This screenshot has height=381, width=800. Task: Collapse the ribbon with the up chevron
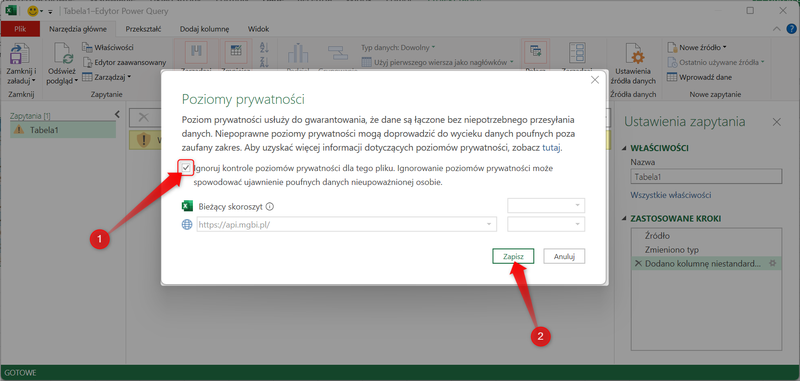(777, 29)
